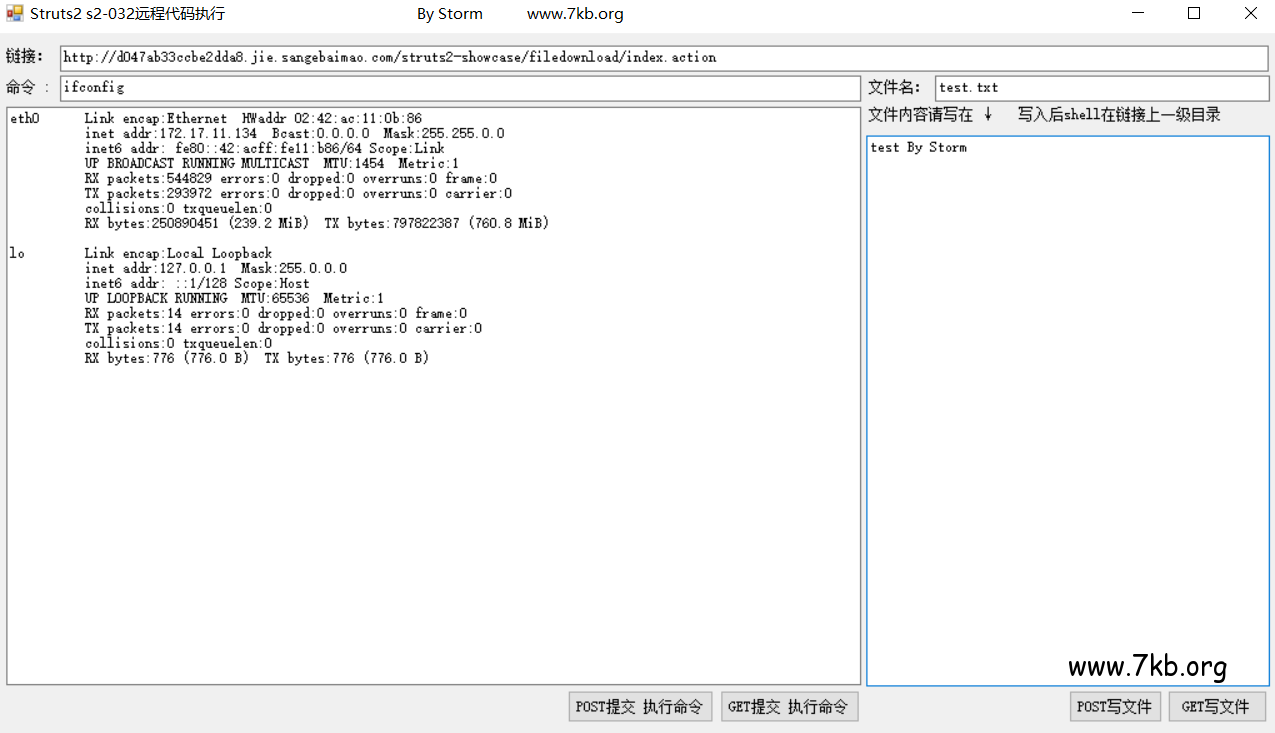
Task: Click the file content box with test By Storm
Action: [x=1067, y=400]
